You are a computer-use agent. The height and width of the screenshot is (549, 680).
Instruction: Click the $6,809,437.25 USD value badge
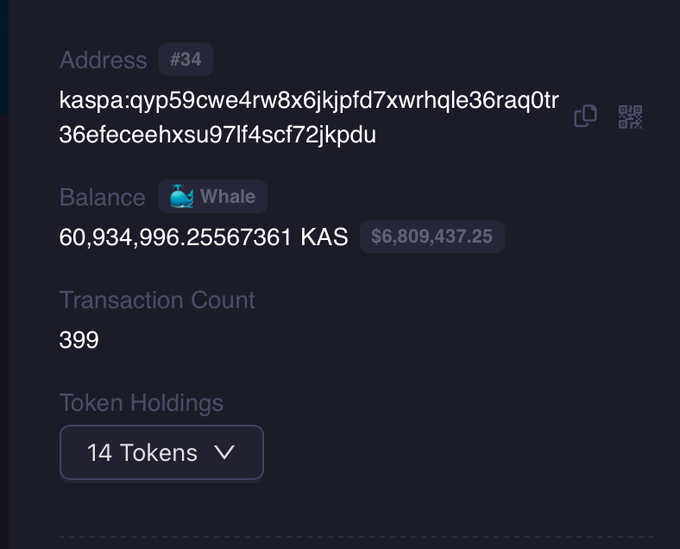[x=432, y=237]
